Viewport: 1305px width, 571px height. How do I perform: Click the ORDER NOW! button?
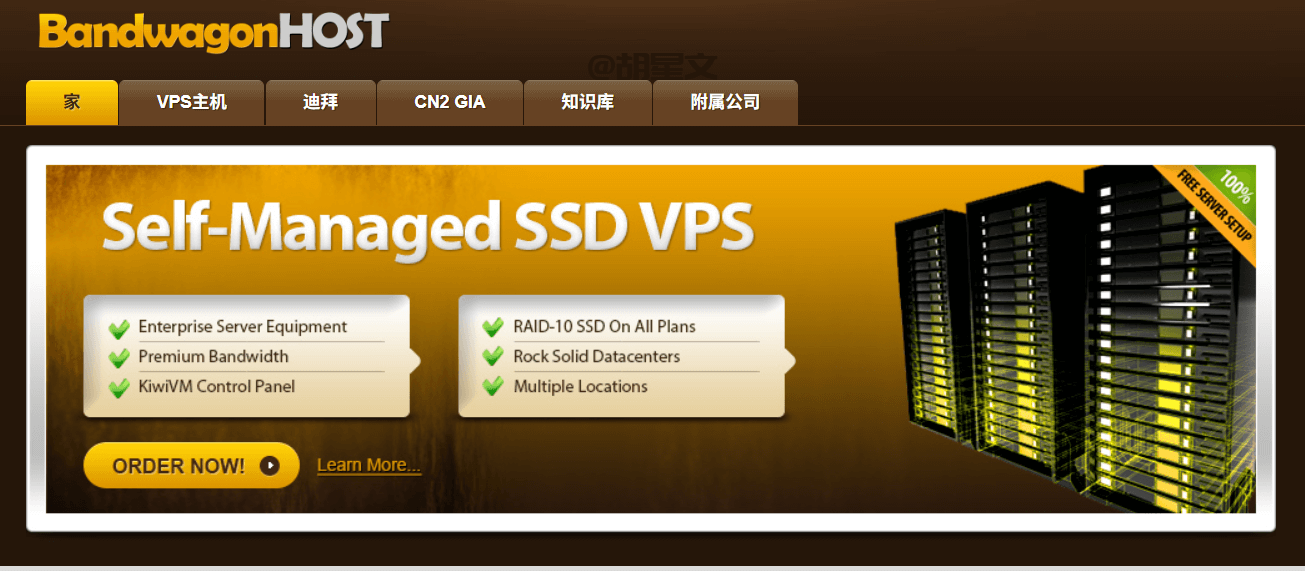(x=191, y=465)
